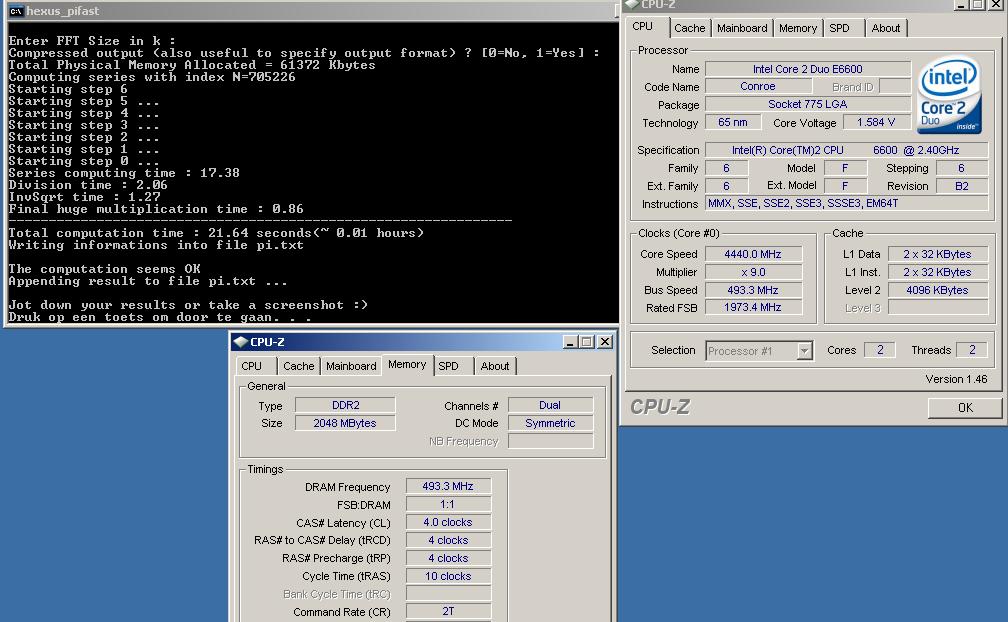
Task: Click the Intel Core 2 Duo logo
Action: 950,95
